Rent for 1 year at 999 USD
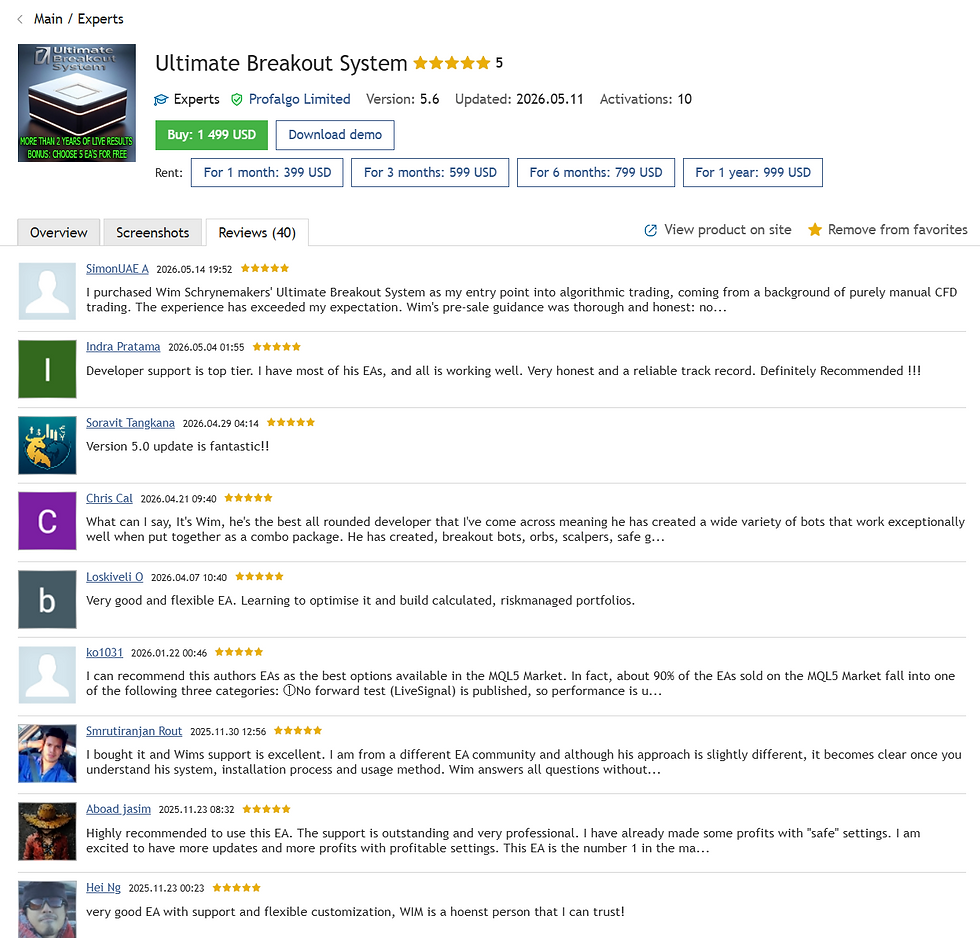This screenshot has width=980, height=938. [752, 172]
